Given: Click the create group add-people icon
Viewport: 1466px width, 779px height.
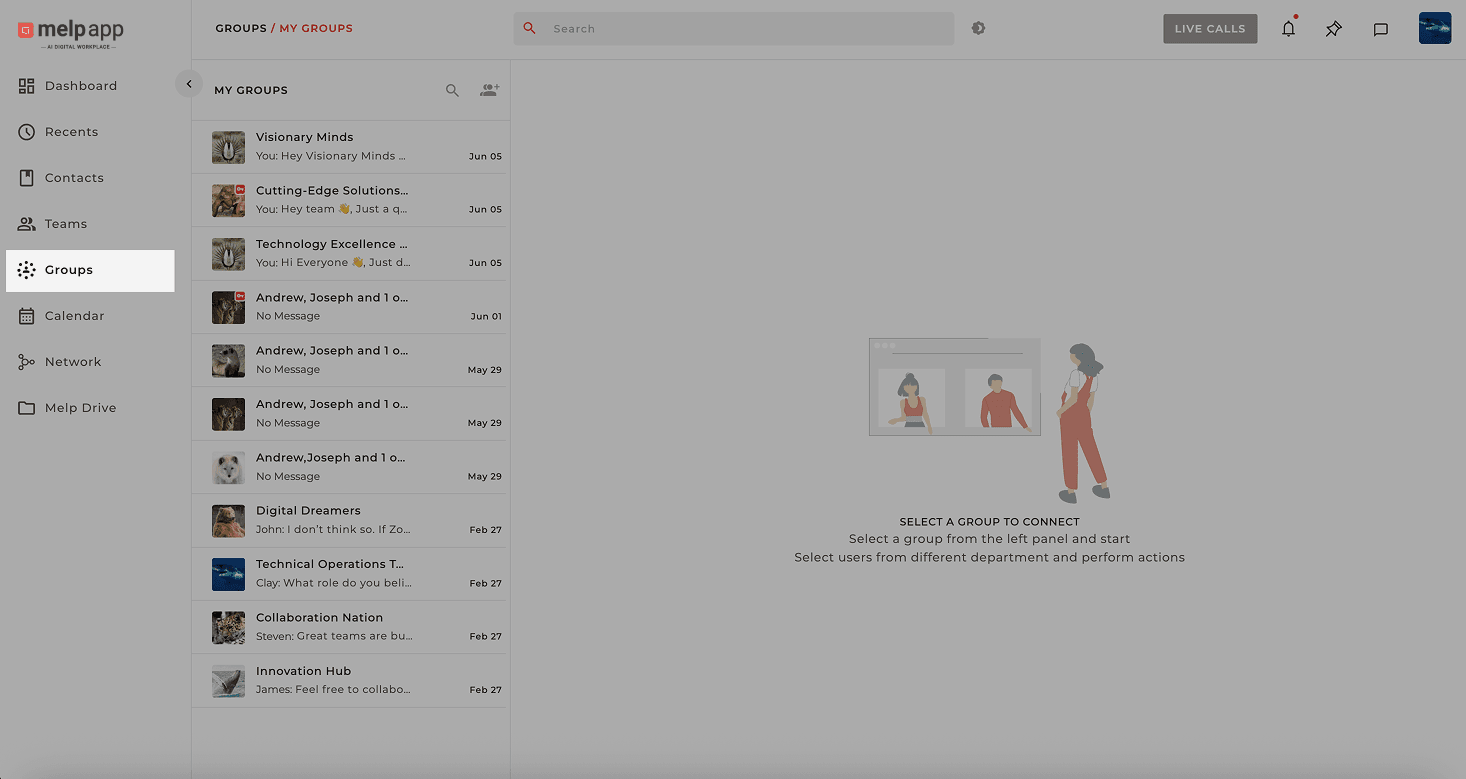Looking at the screenshot, I should click(x=489, y=90).
